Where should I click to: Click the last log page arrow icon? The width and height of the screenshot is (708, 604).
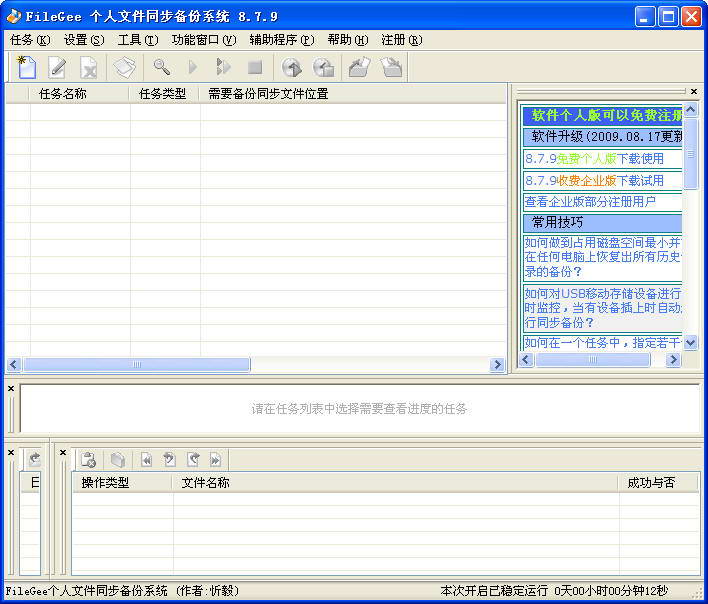215,460
